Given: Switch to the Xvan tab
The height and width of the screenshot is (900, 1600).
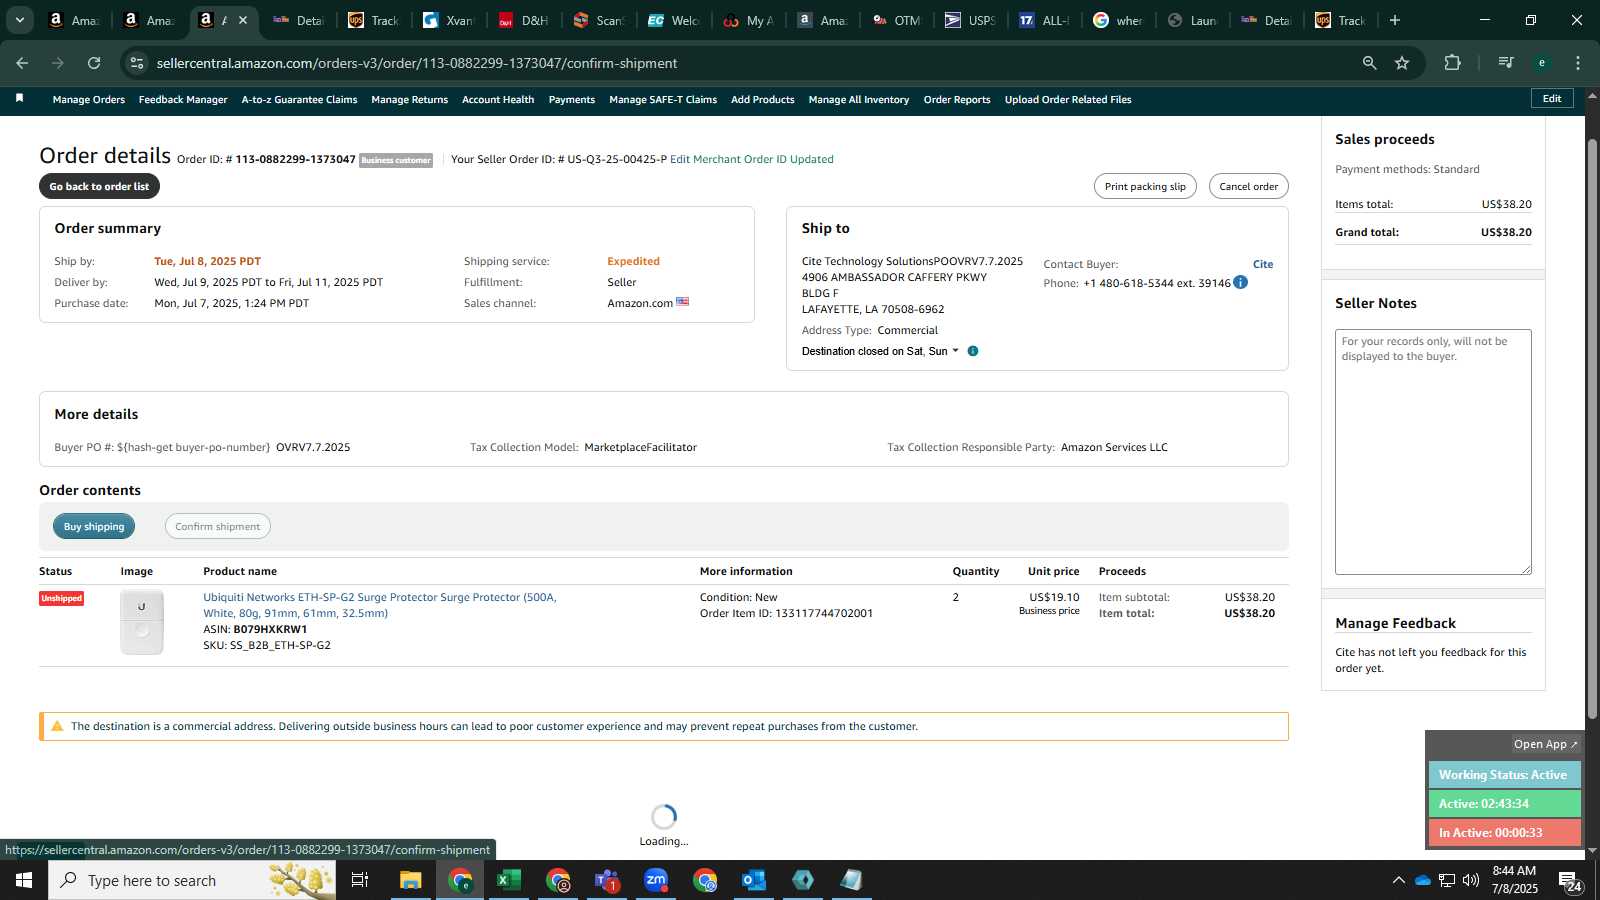Looking at the screenshot, I should (449, 20).
